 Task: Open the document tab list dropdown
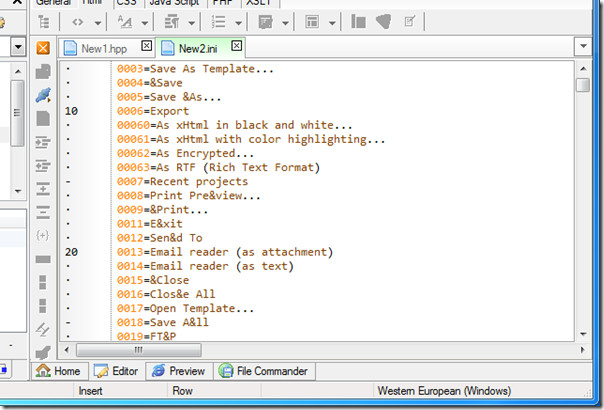pyautogui.click(x=583, y=46)
